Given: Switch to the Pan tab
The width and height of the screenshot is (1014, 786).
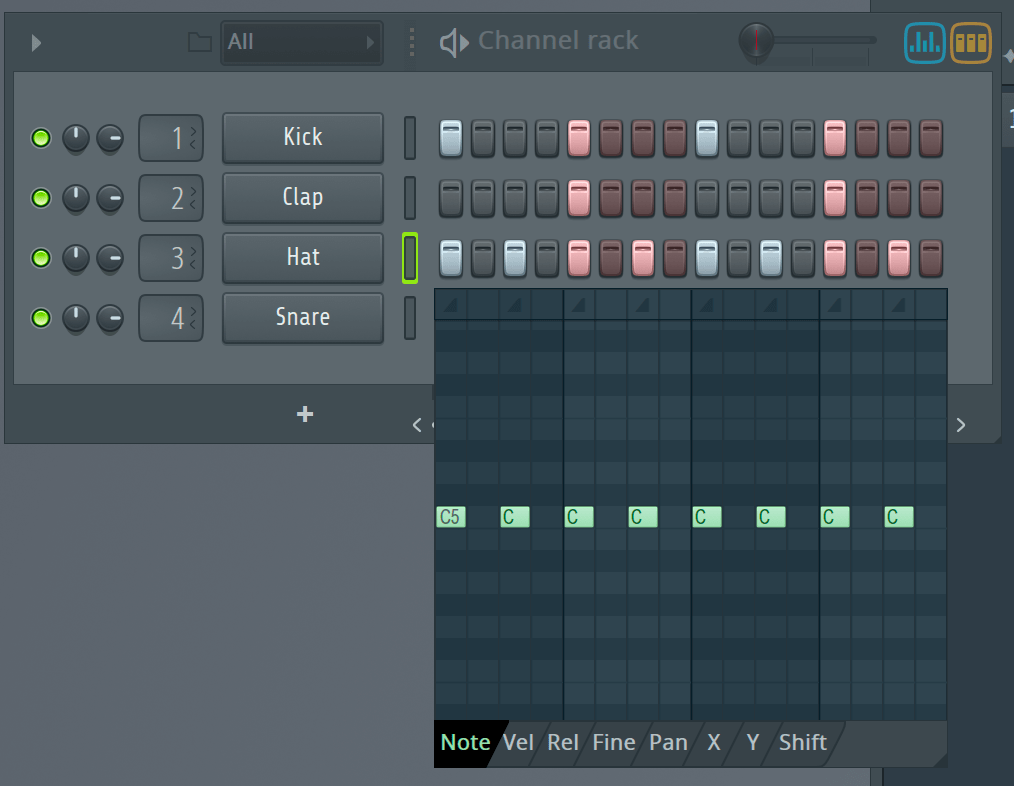Looking at the screenshot, I should coord(668,743).
